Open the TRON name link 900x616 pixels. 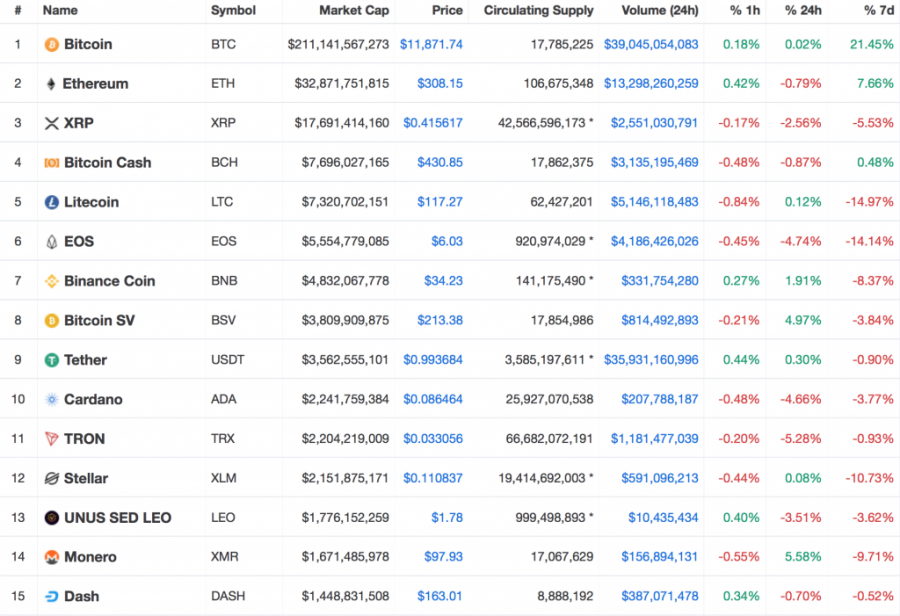click(84, 439)
